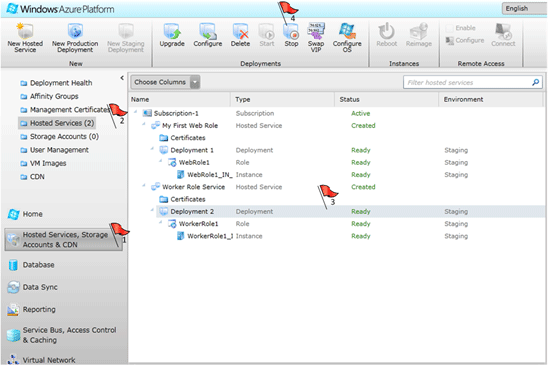Image resolution: width=548 pixels, height=365 pixels.
Task: Open Management Certificates folder
Action: click(65, 110)
